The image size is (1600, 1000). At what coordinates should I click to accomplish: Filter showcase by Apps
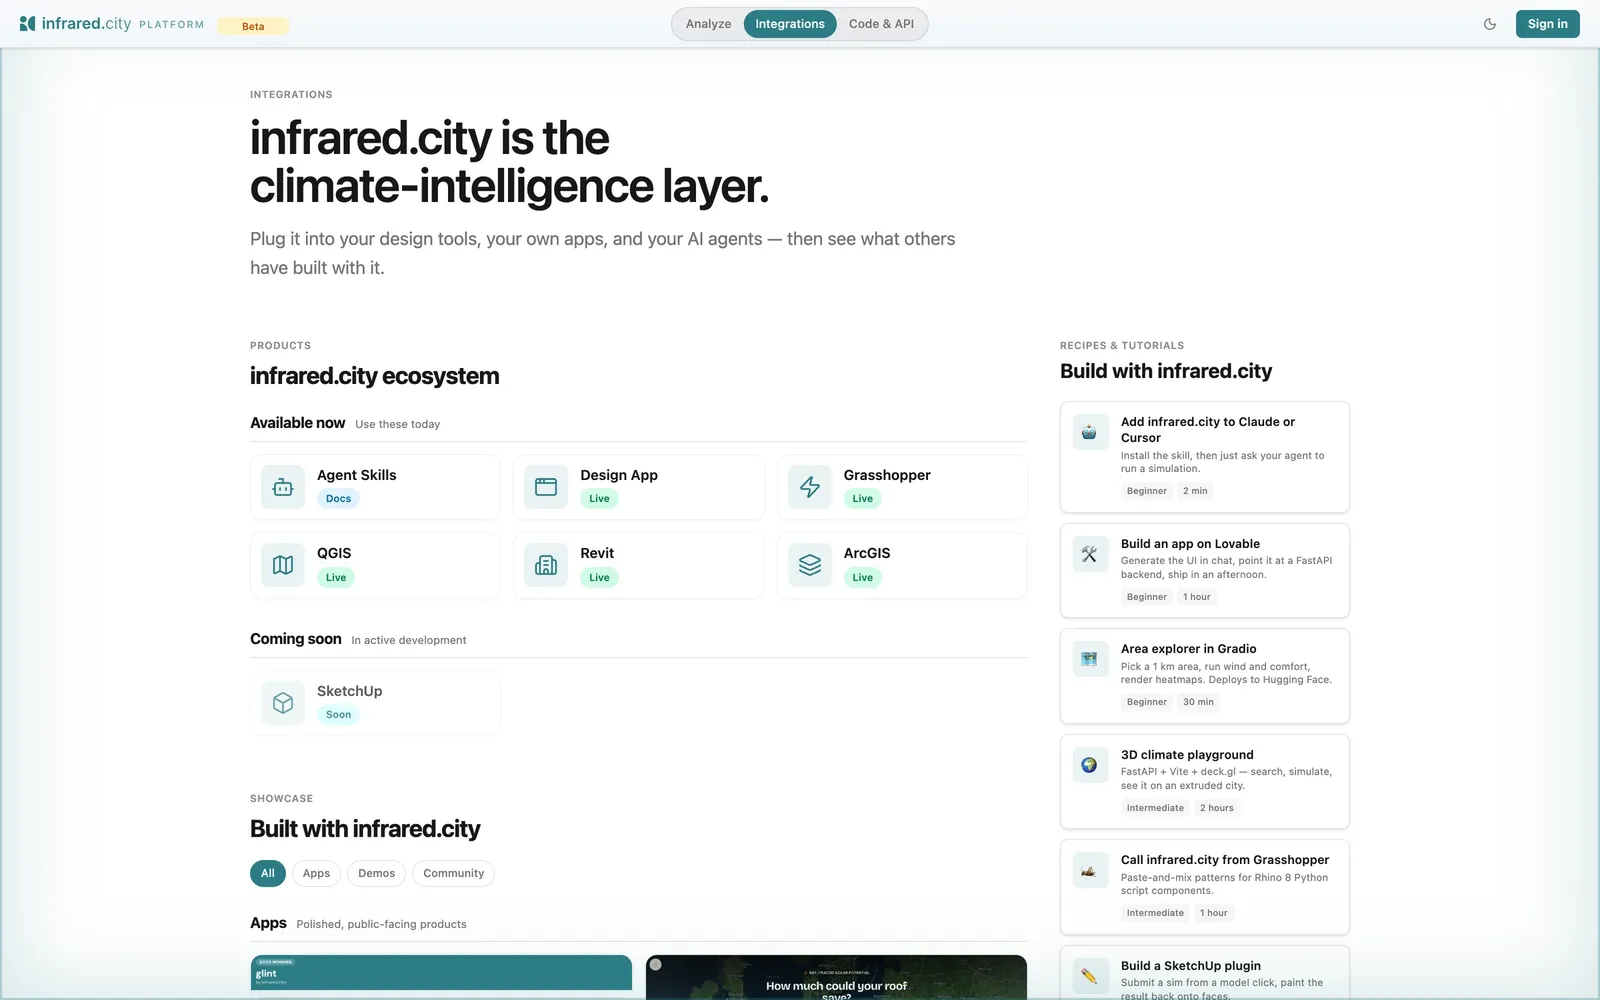[316, 873]
